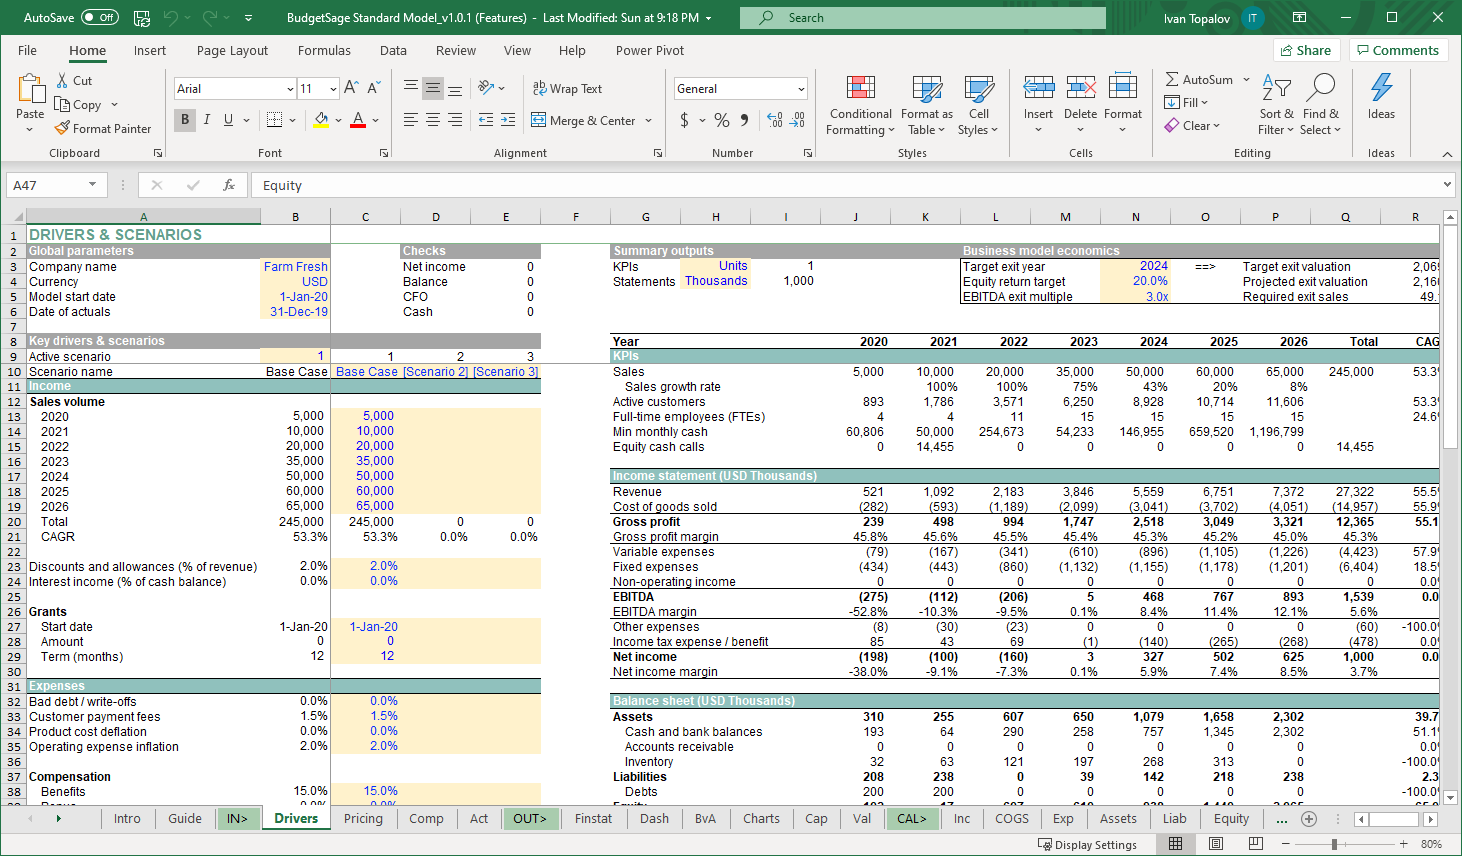
Task: Open the Comments pane button
Action: (1396, 50)
